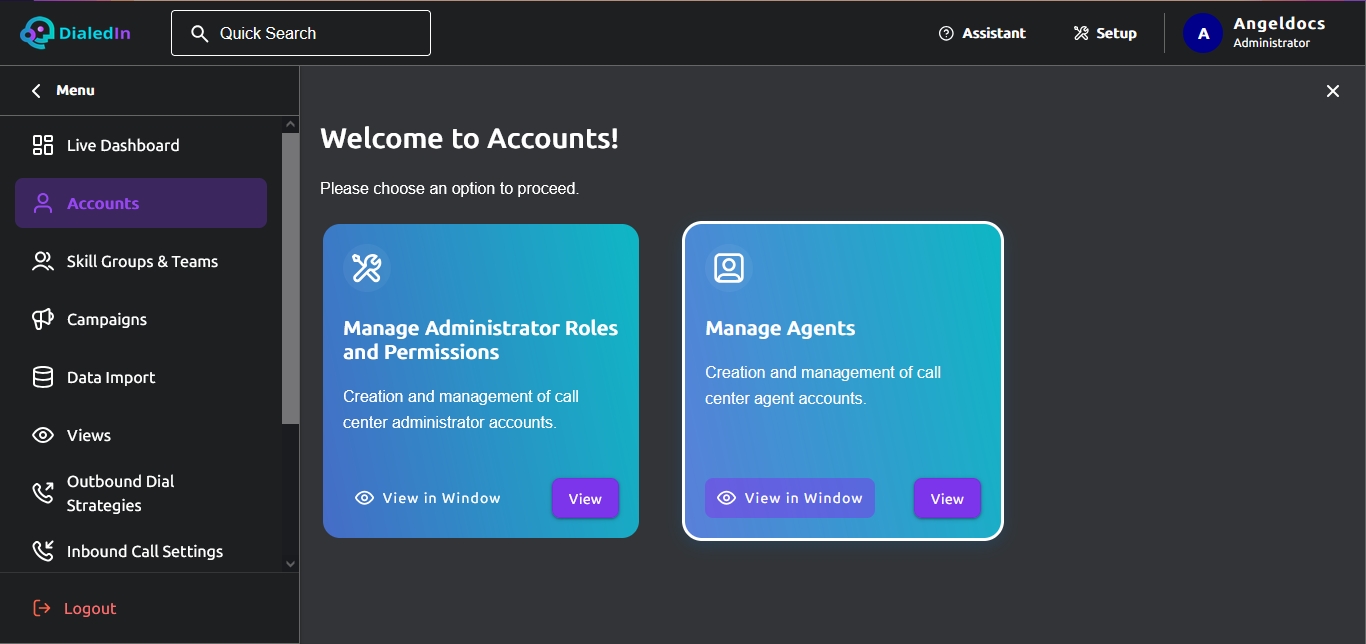Screen dimensions: 1366x644
Task: Click the Outbound Dial Strategies phone icon
Action: (43, 492)
